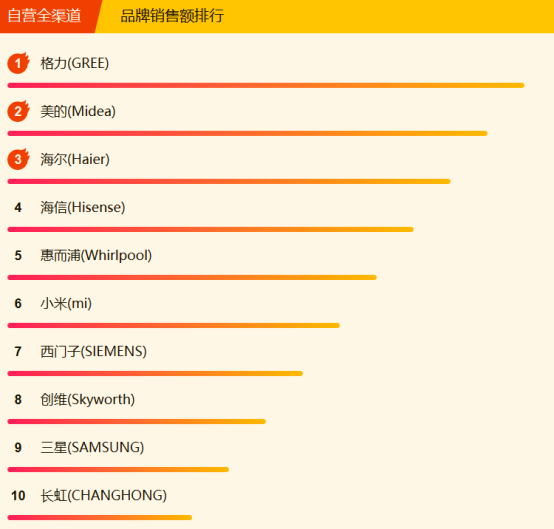Click the rank 2 flame badge
Image resolution: width=554 pixels, height=529 pixels.
point(18,111)
